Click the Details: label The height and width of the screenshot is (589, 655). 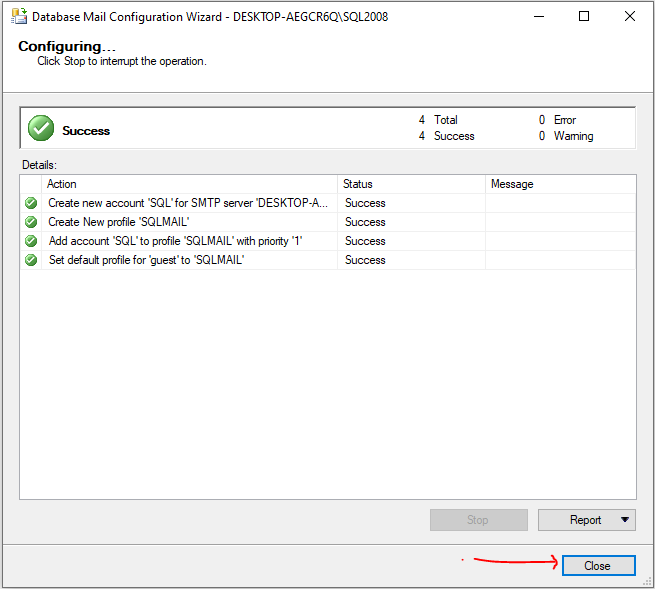[x=39, y=165]
